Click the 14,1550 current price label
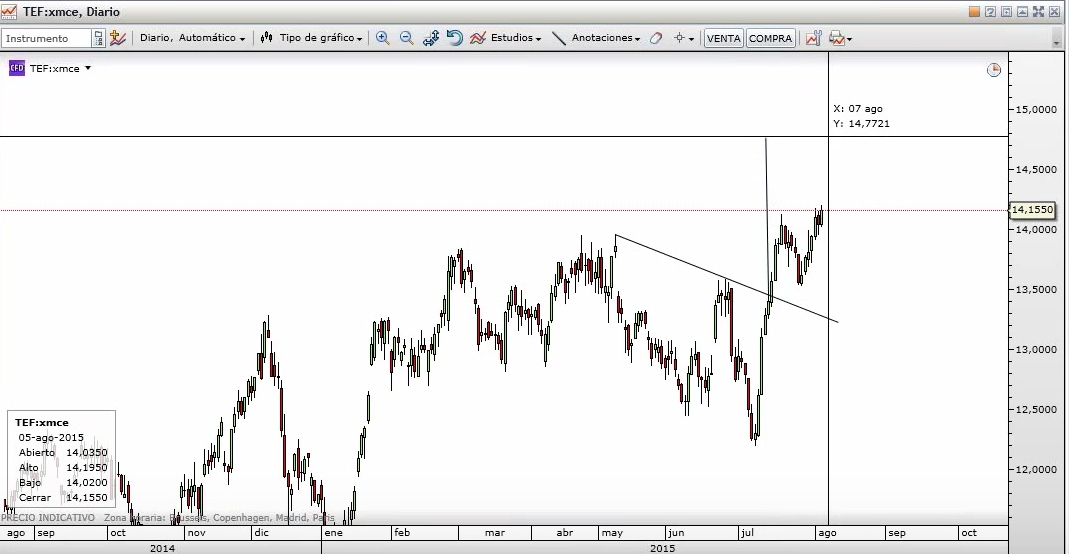This screenshot has width=1069, height=554. [1032, 209]
